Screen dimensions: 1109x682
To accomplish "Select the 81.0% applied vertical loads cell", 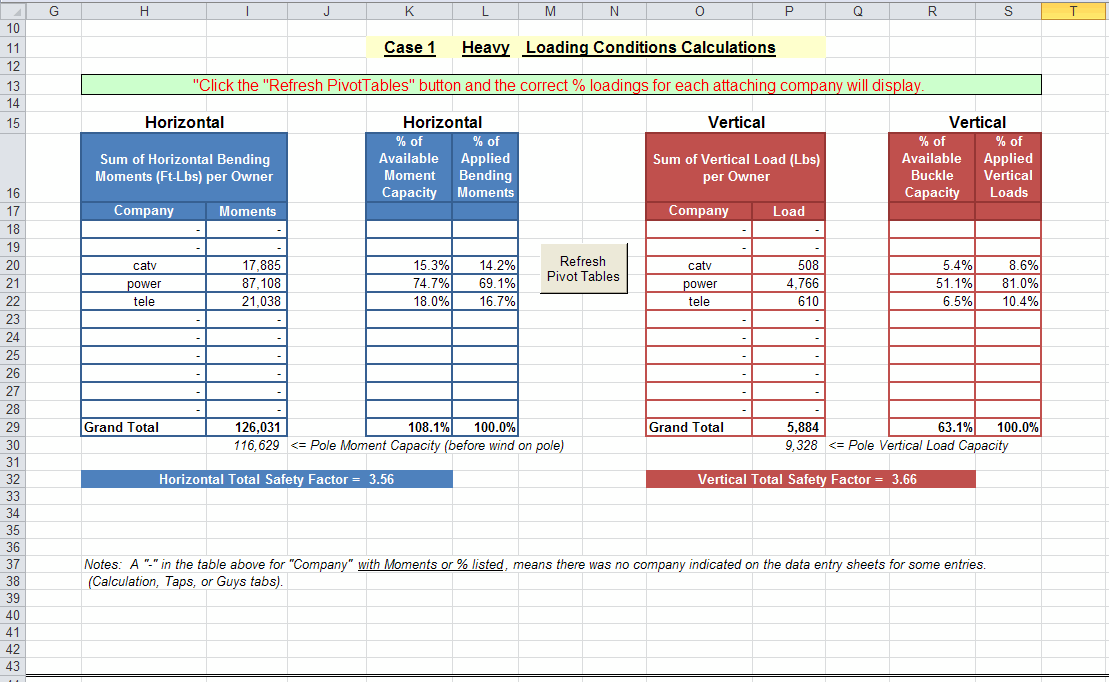I will click(x=1008, y=283).
